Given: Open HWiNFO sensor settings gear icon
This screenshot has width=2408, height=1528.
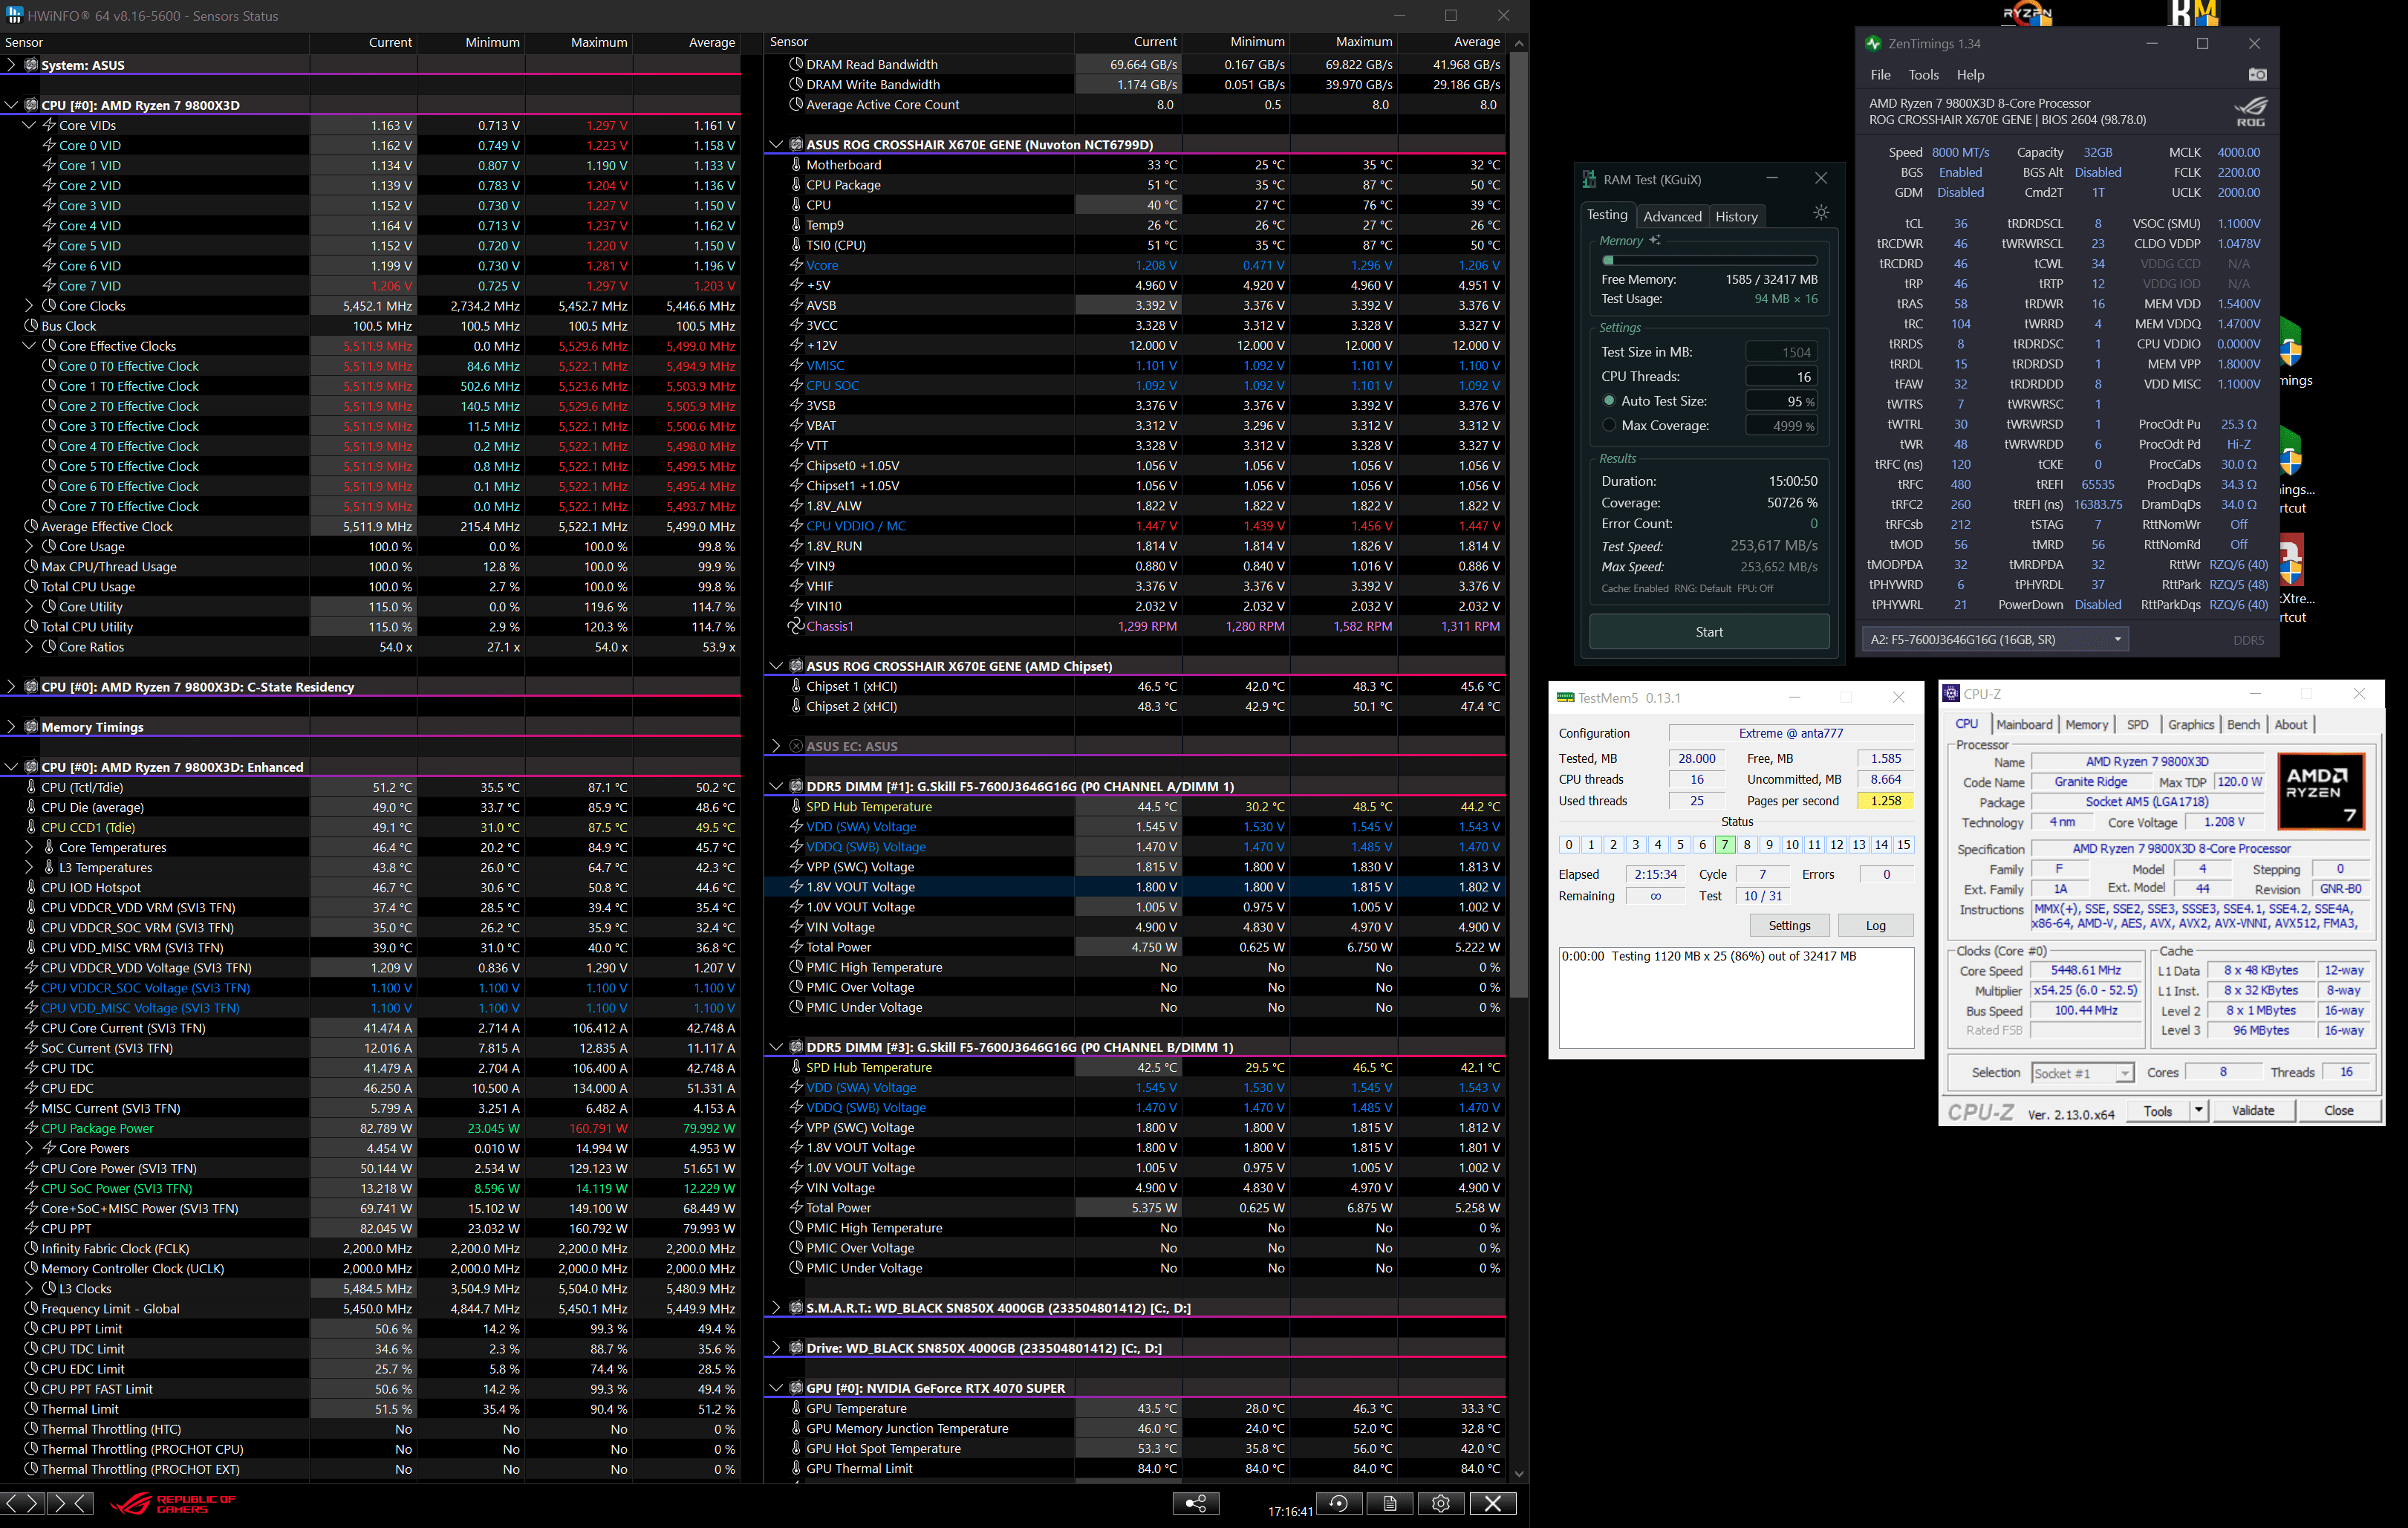Looking at the screenshot, I should coord(1440,1503).
